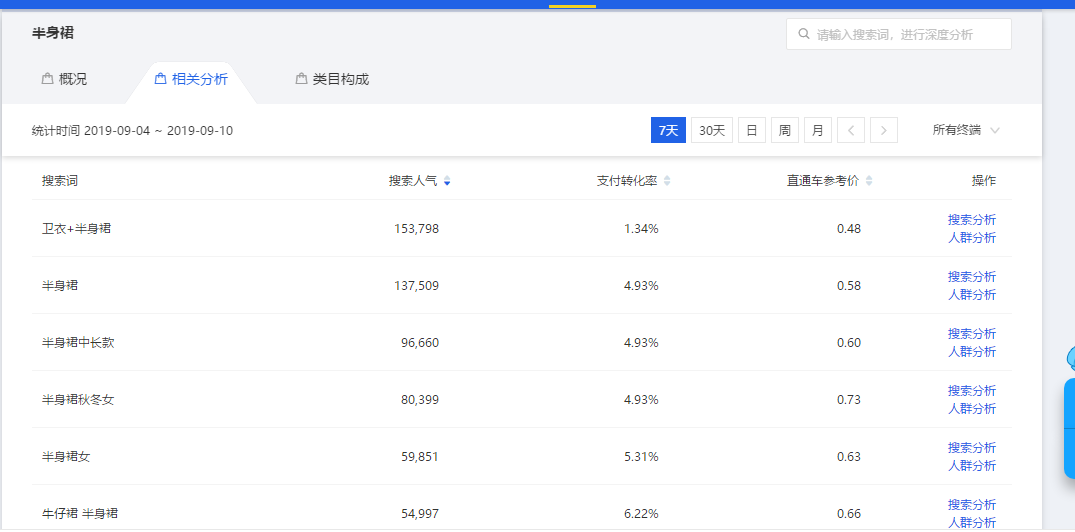Open 人群分析 for 半身裙中长款

click(971, 352)
